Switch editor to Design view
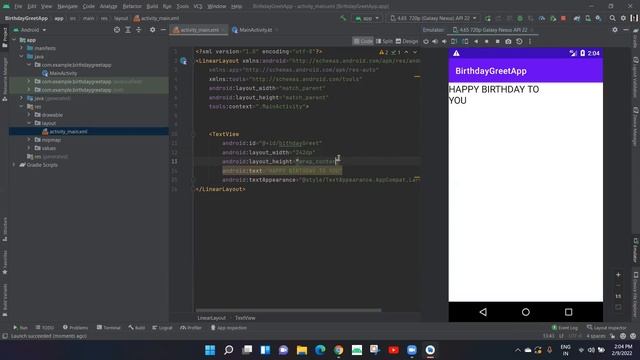 pos(407,41)
